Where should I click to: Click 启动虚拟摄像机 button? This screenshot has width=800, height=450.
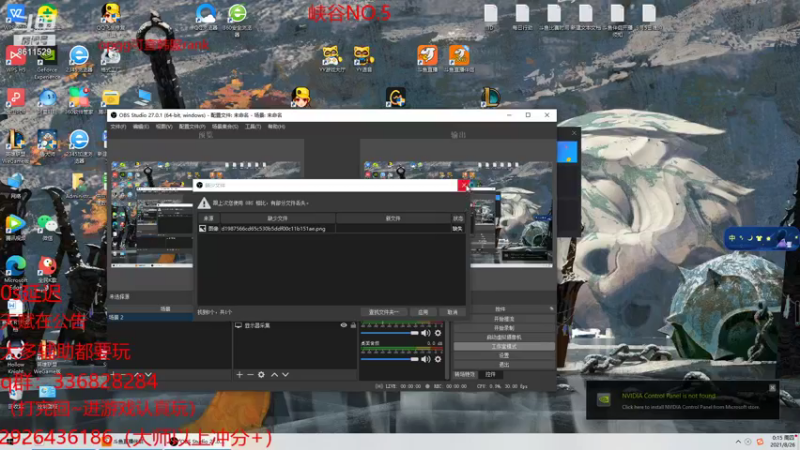pos(504,337)
